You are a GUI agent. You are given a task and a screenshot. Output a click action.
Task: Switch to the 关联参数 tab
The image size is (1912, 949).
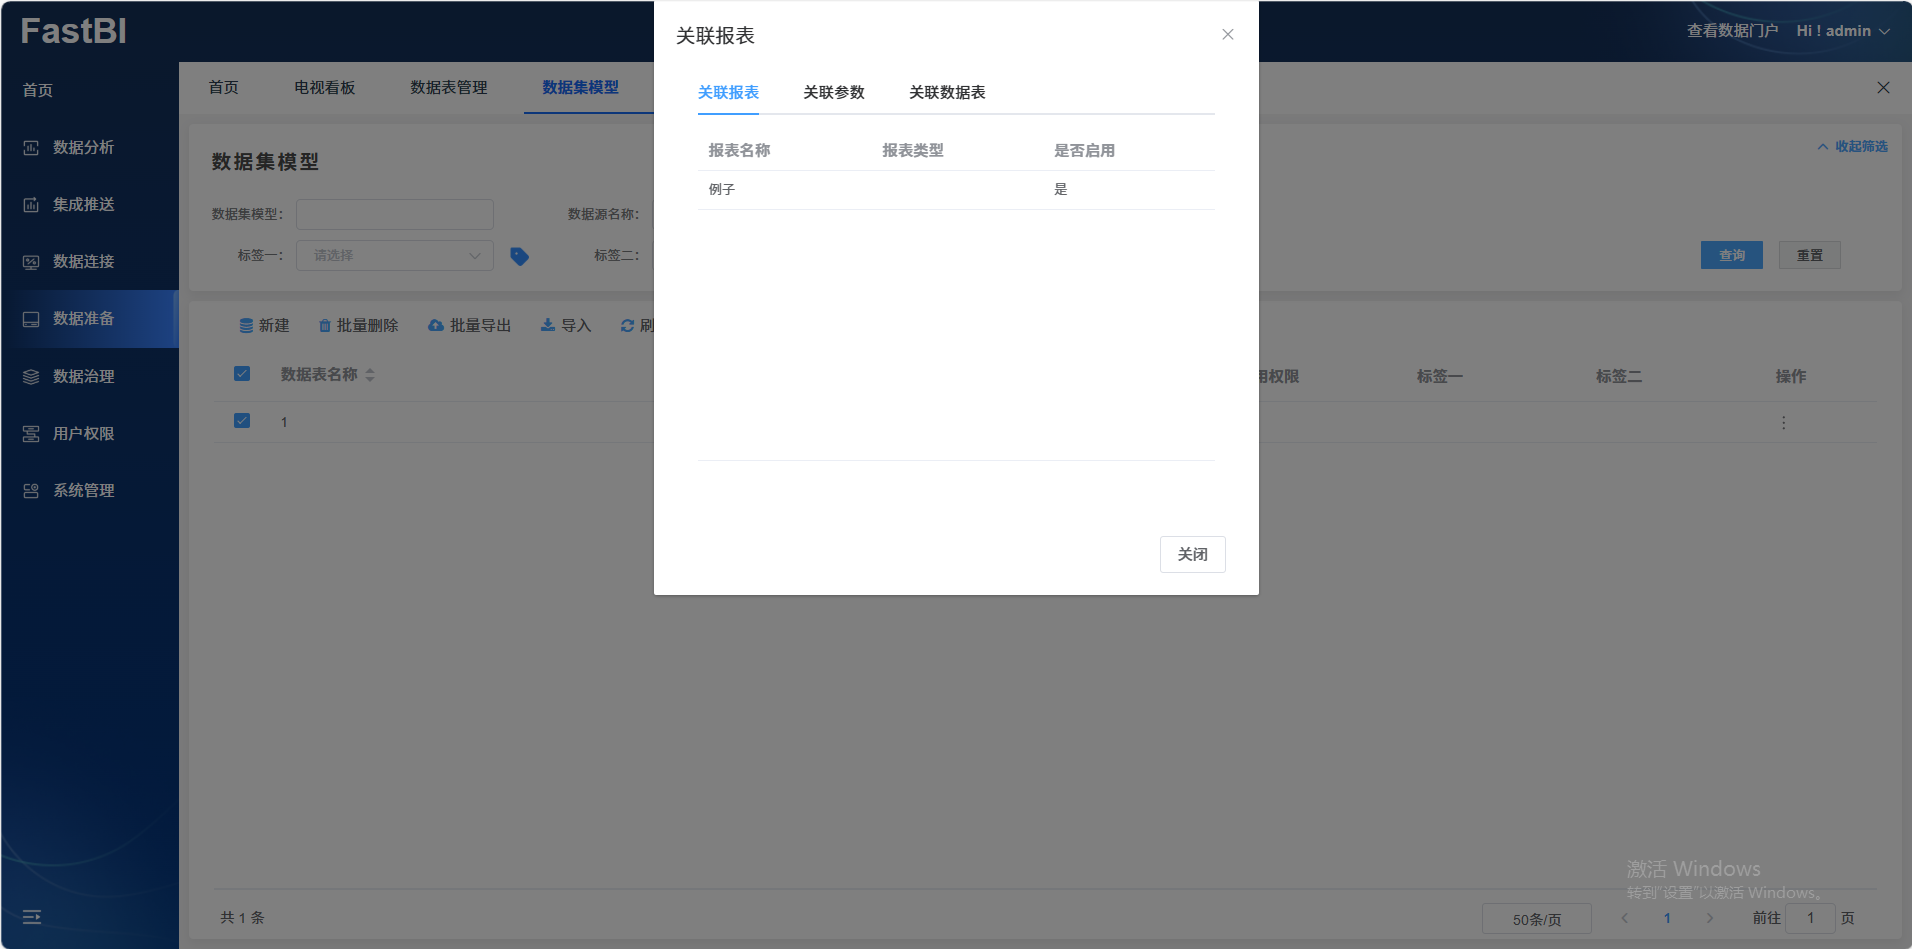tap(834, 92)
